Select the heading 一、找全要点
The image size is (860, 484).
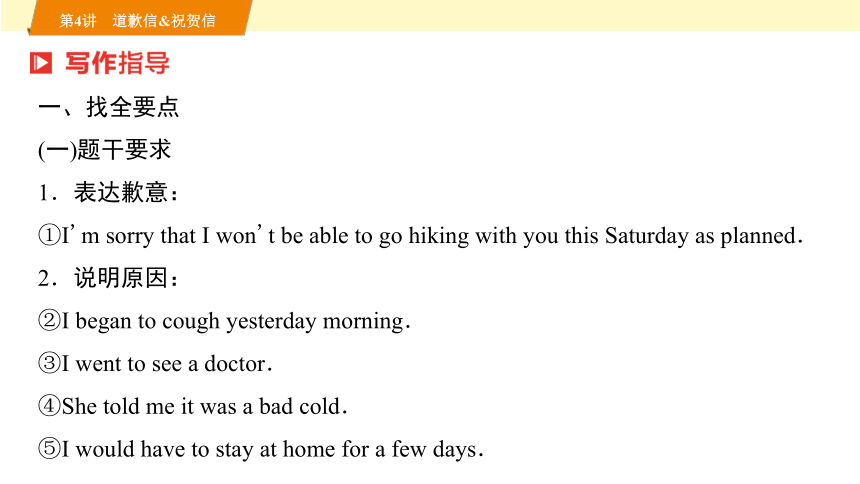tap(109, 106)
